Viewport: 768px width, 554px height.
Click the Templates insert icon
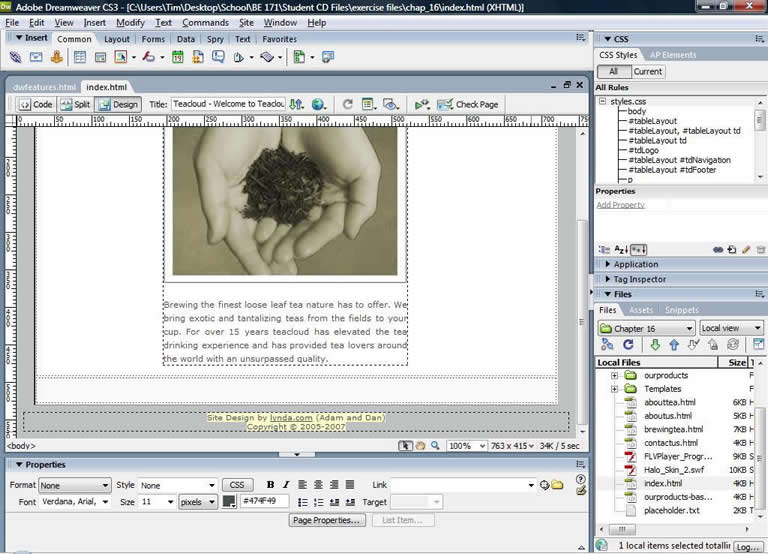click(x=299, y=57)
